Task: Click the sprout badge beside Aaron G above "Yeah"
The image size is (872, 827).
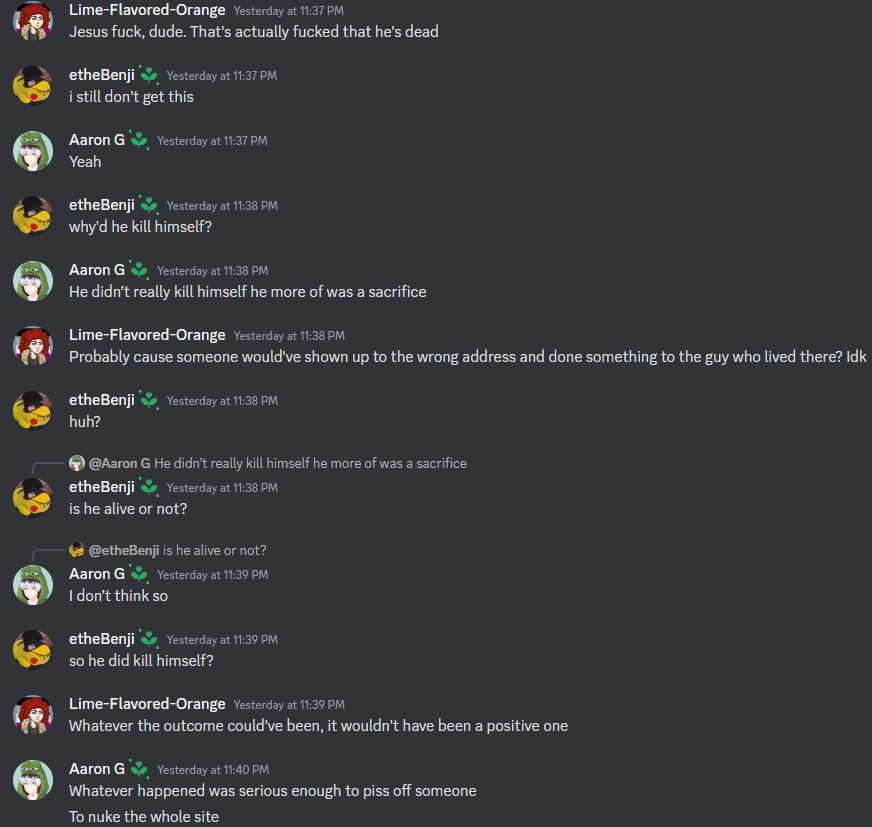Action: pyautogui.click(x=139, y=140)
